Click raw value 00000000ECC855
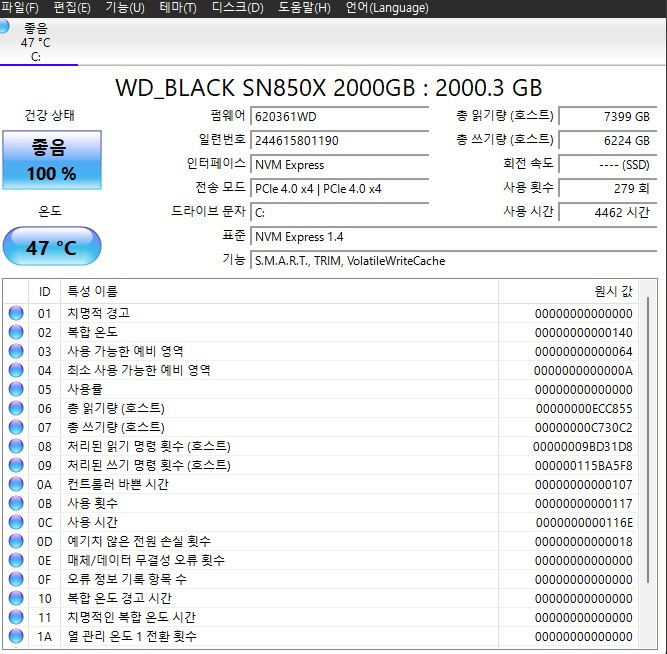667x654 pixels. click(x=584, y=408)
